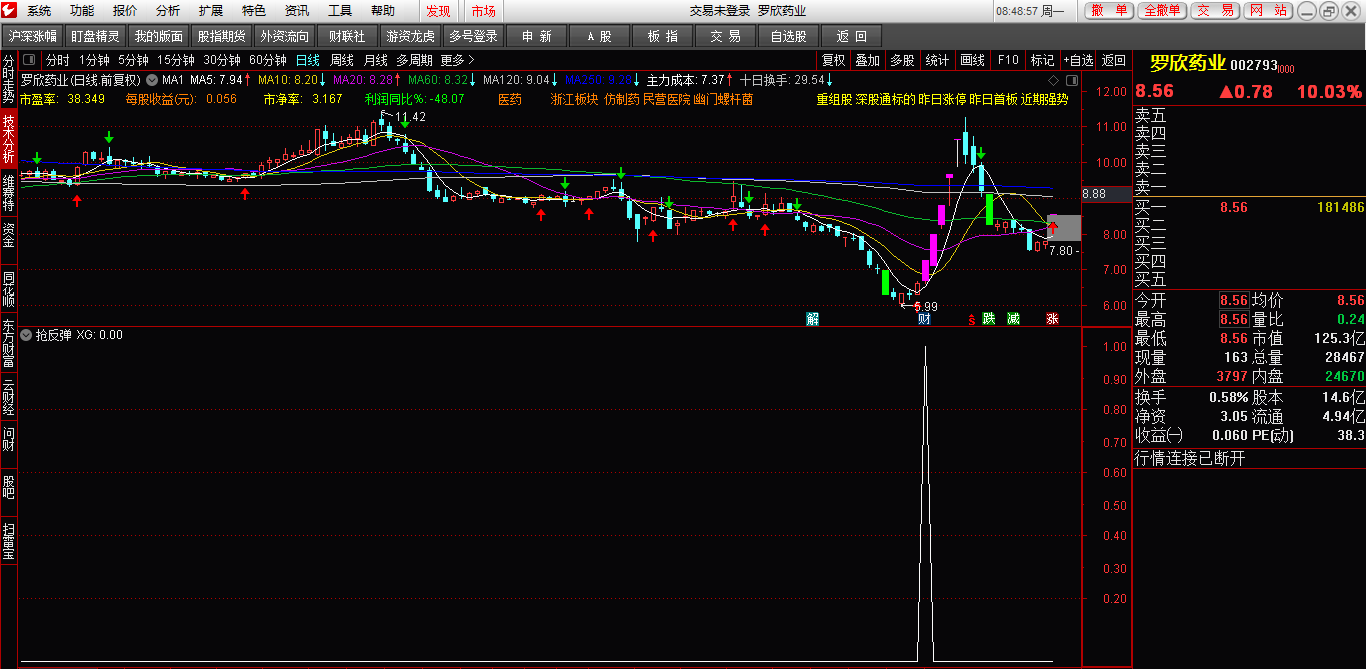Click the red 涨 marker
The width and height of the screenshot is (1366, 669).
click(1052, 319)
